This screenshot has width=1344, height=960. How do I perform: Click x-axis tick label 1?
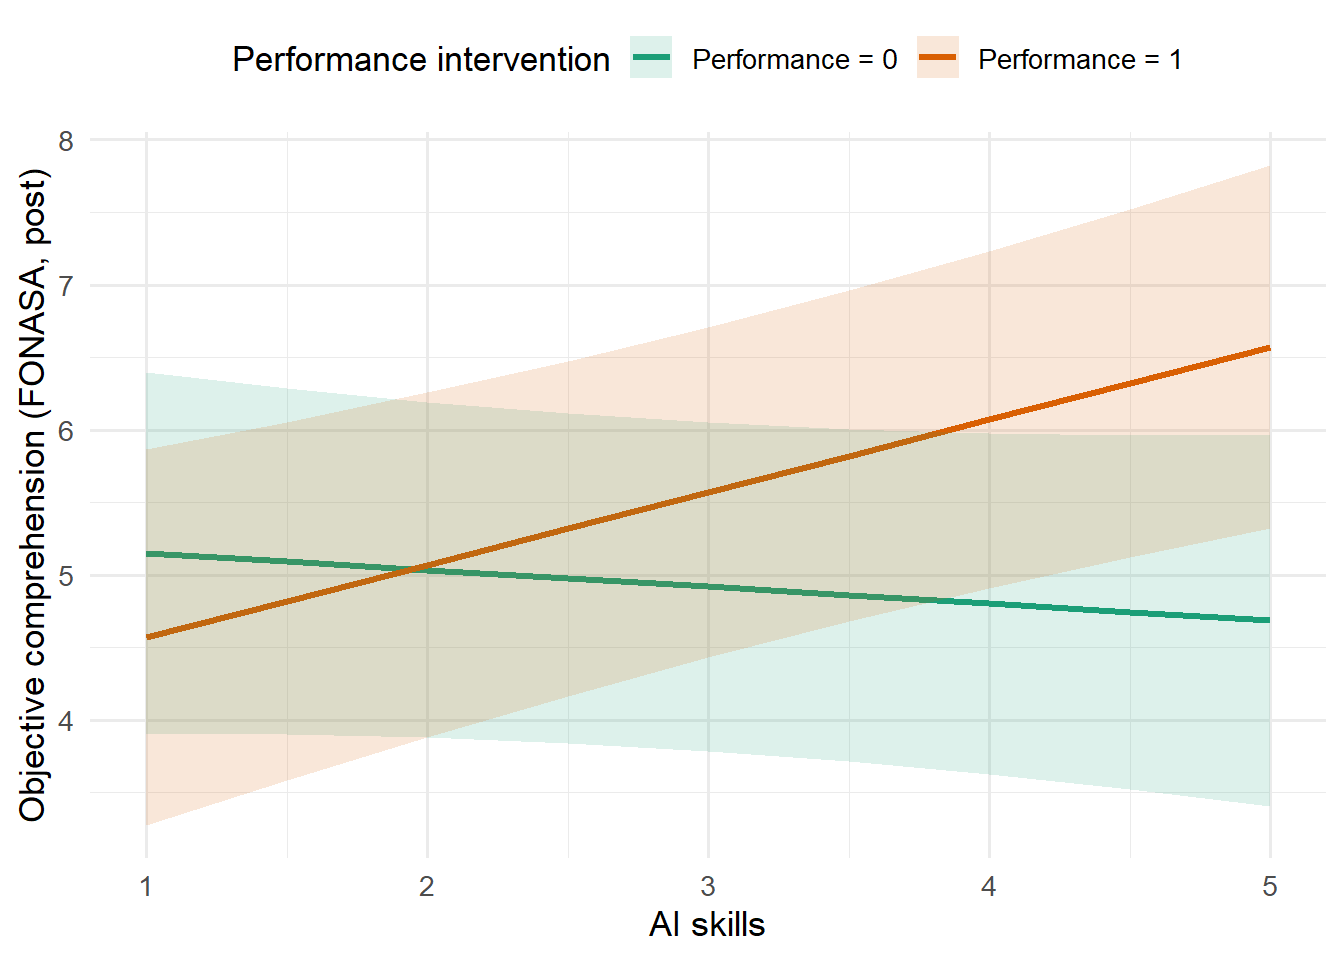tap(146, 886)
